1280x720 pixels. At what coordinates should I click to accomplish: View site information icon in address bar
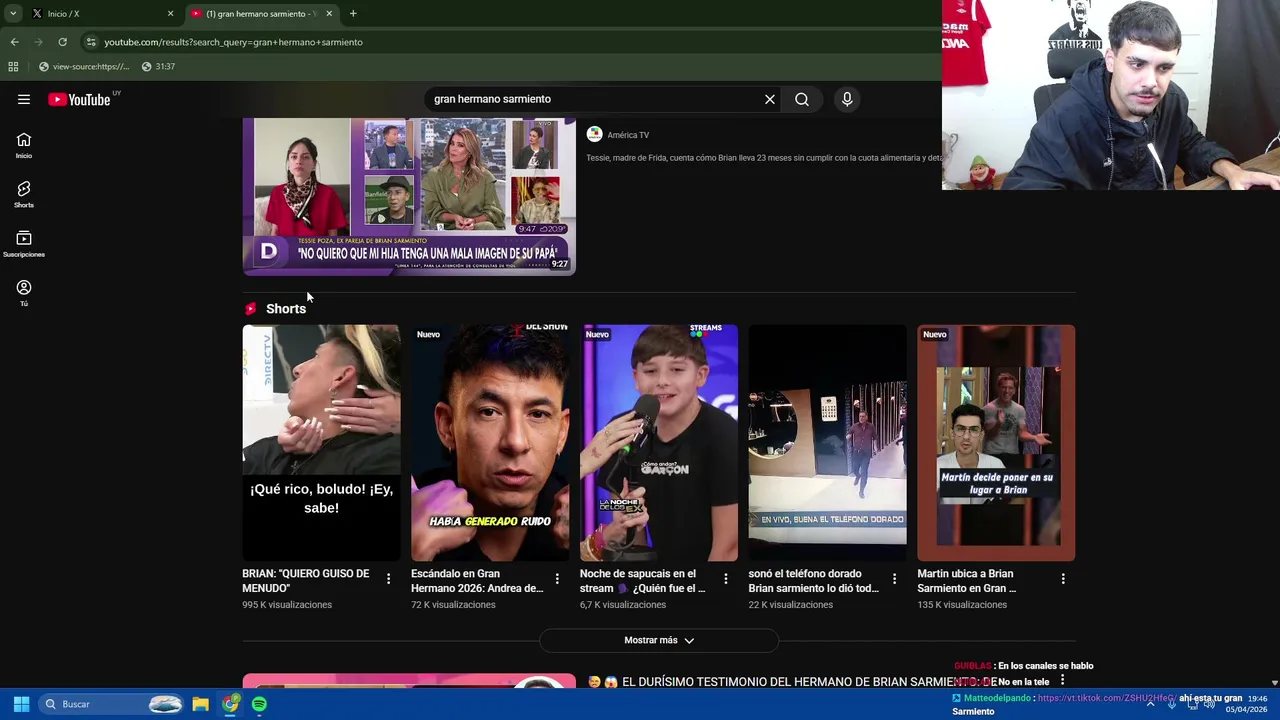(91, 42)
